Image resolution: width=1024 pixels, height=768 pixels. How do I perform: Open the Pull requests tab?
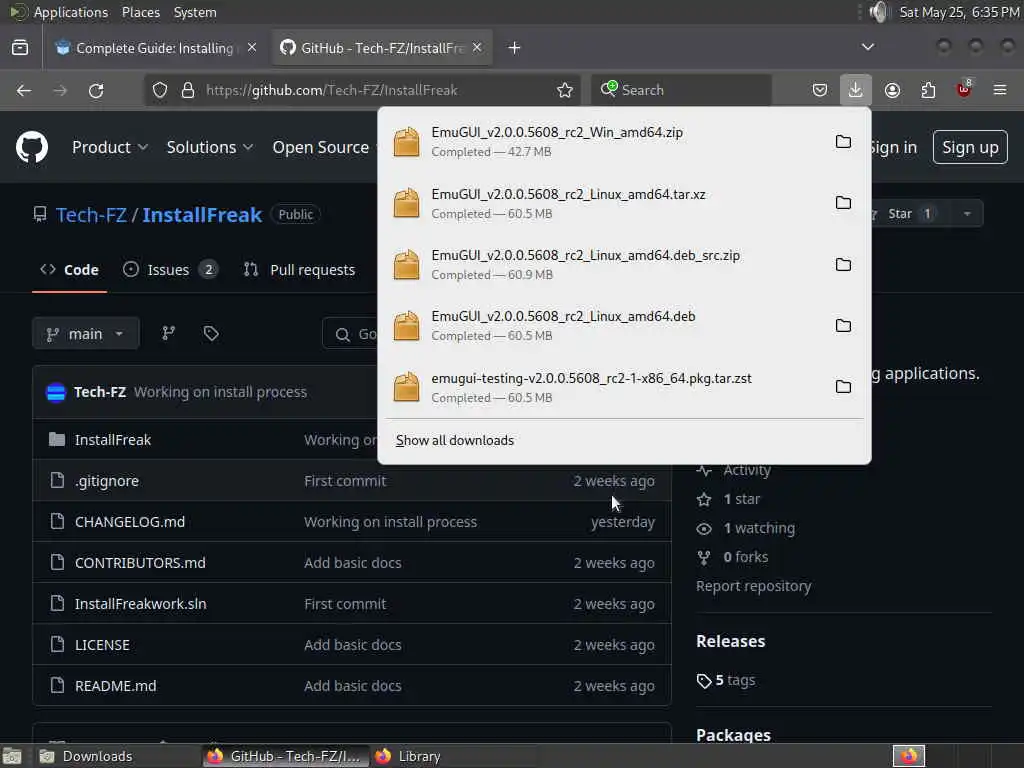pos(300,270)
